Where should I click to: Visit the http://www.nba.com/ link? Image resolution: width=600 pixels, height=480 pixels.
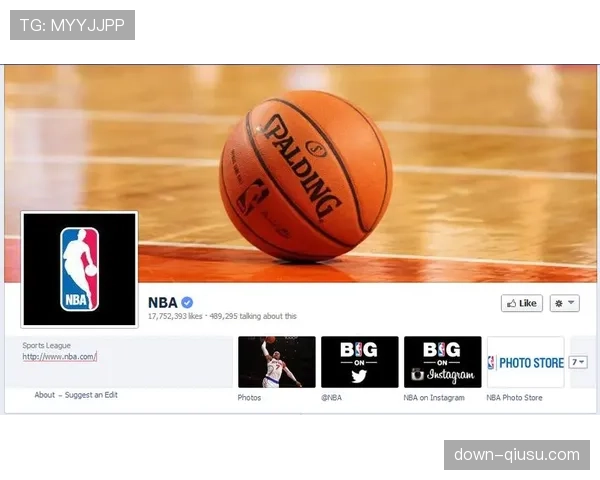[60, 357]
